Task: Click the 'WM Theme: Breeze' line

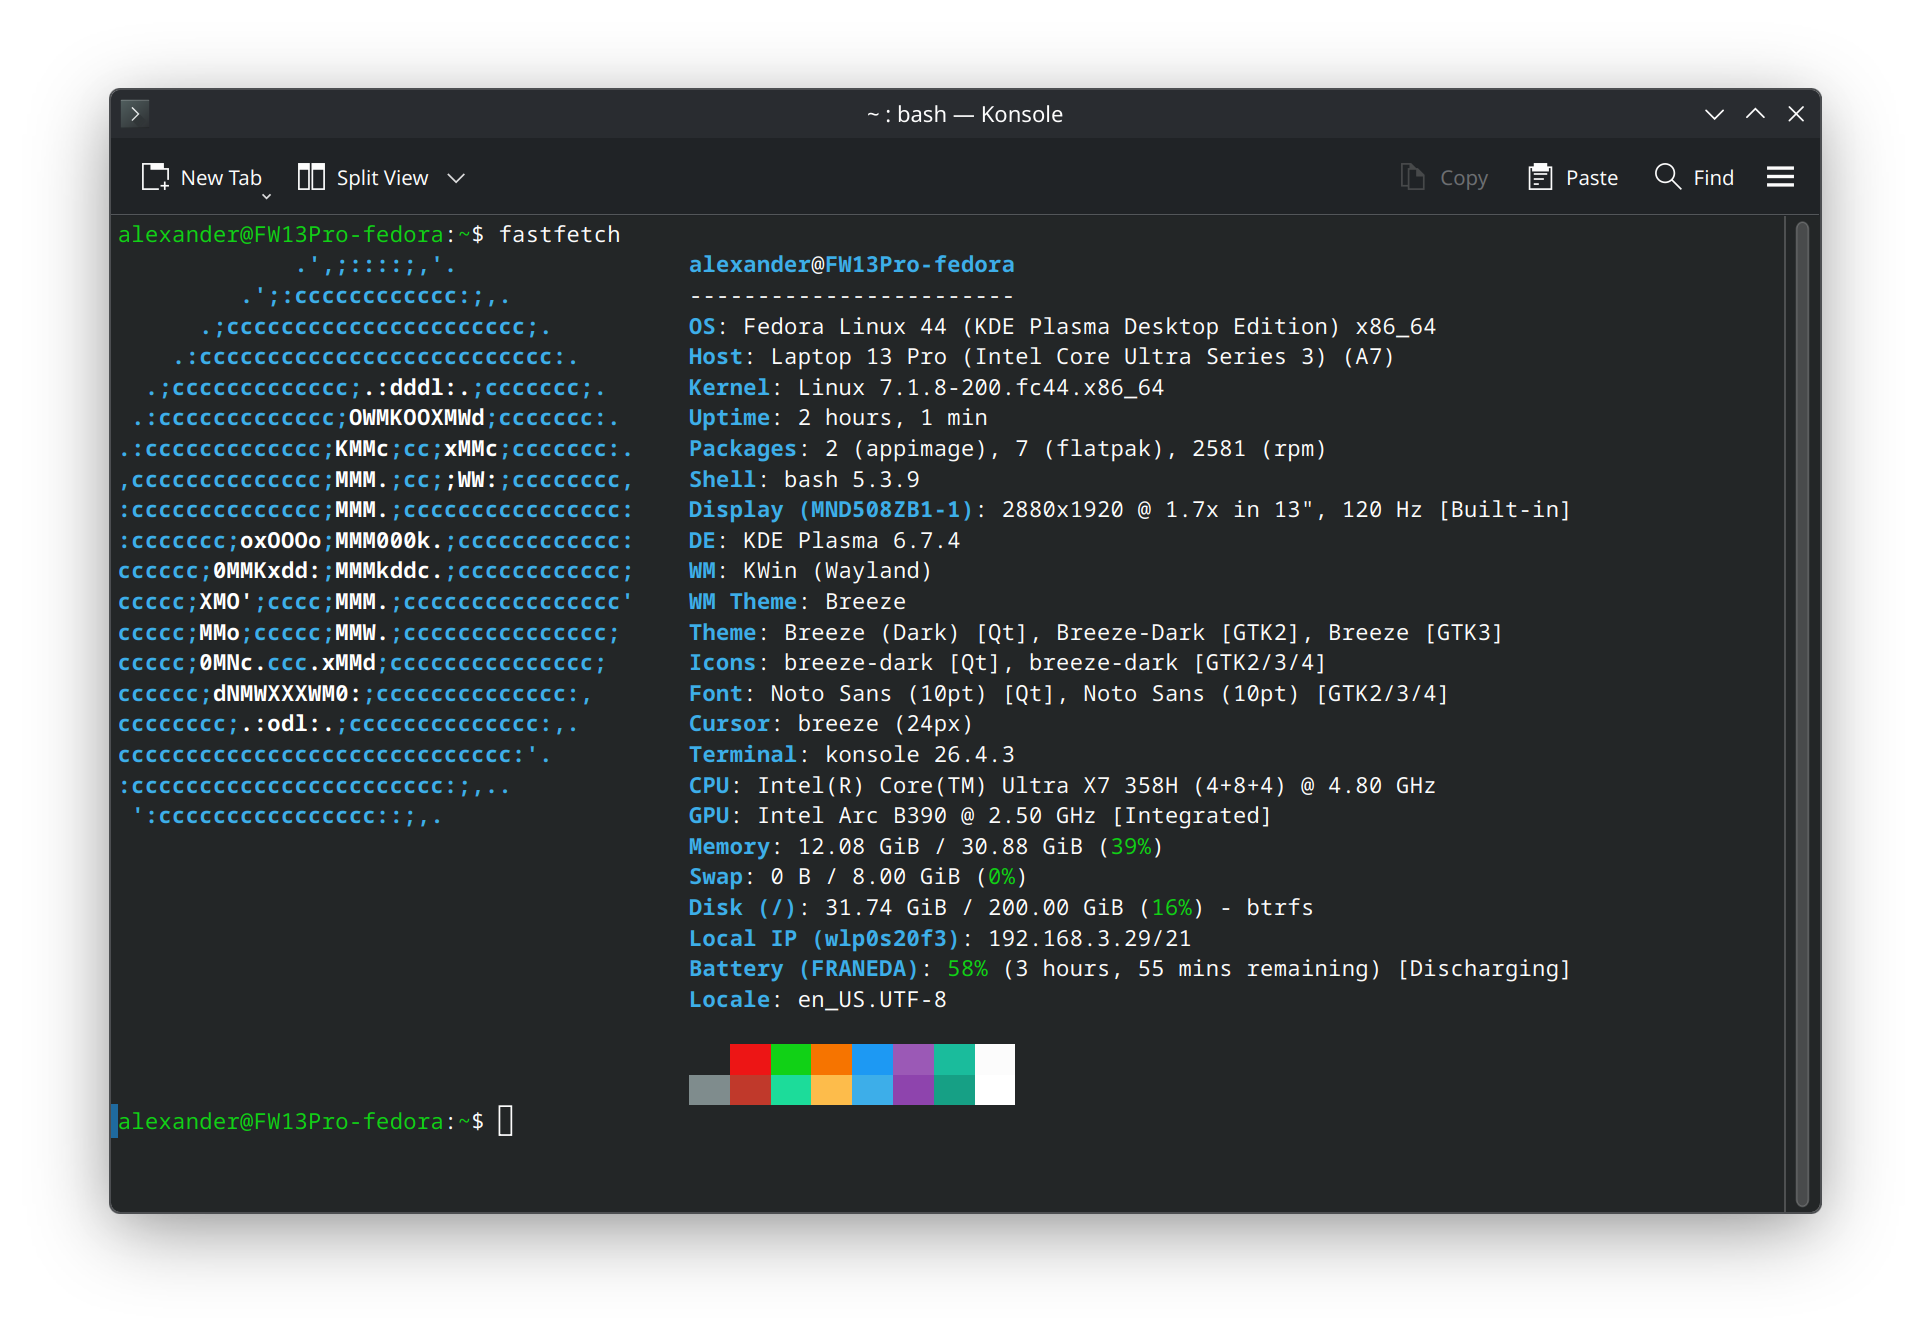Action: (797, 602)
